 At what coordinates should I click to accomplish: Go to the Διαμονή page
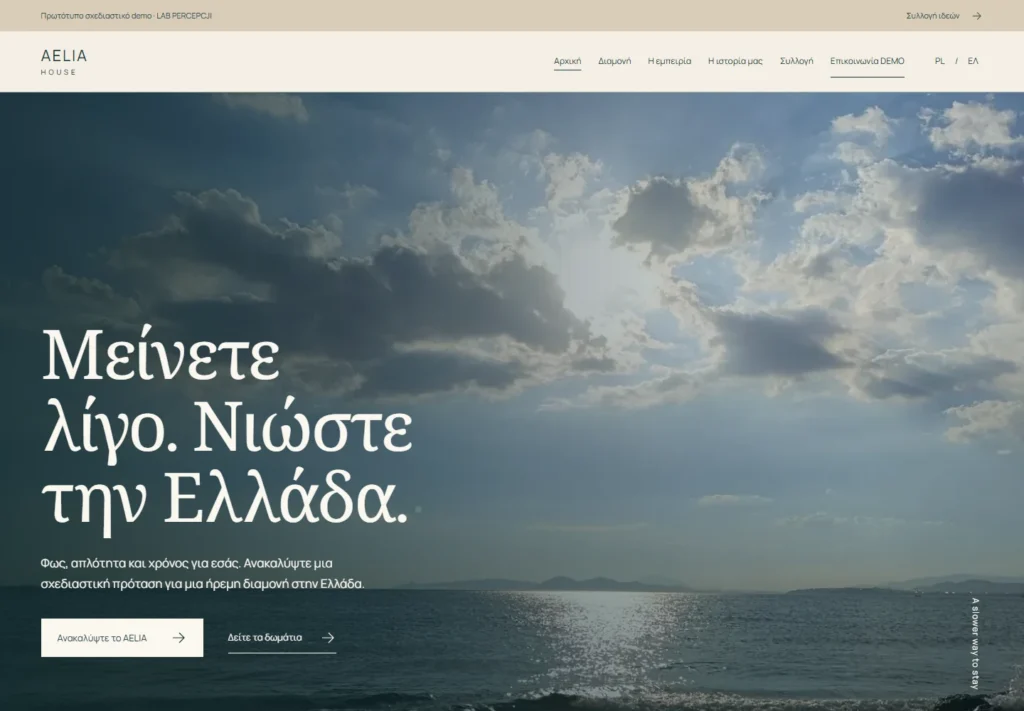click(x=615, y=61)
